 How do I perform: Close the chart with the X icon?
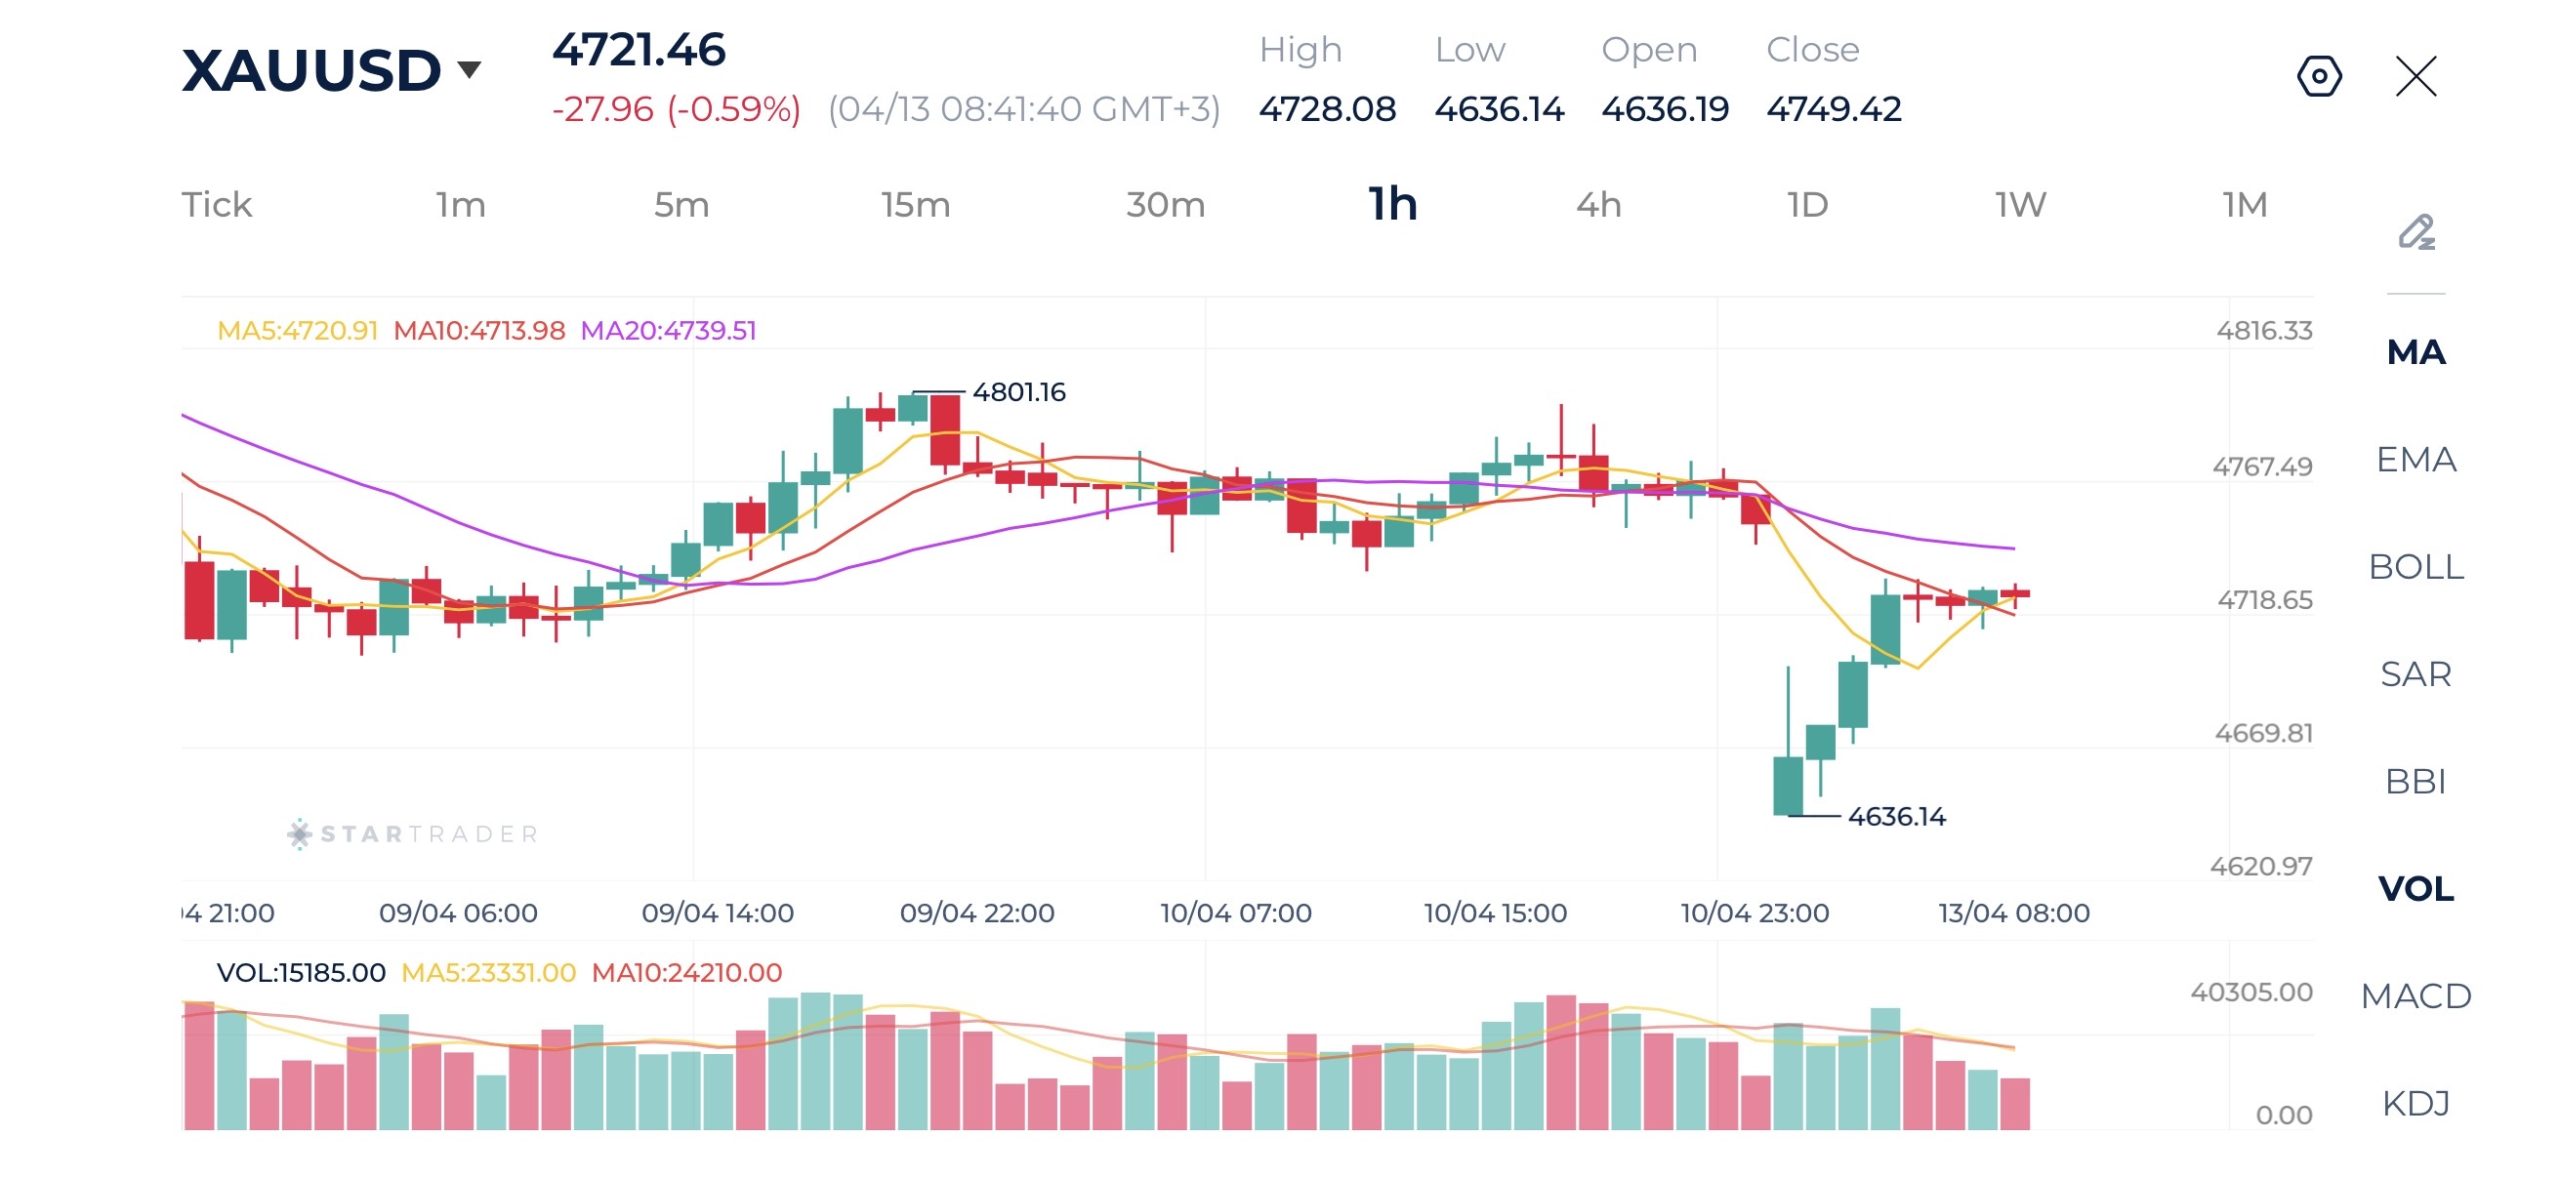(2416, 76)
